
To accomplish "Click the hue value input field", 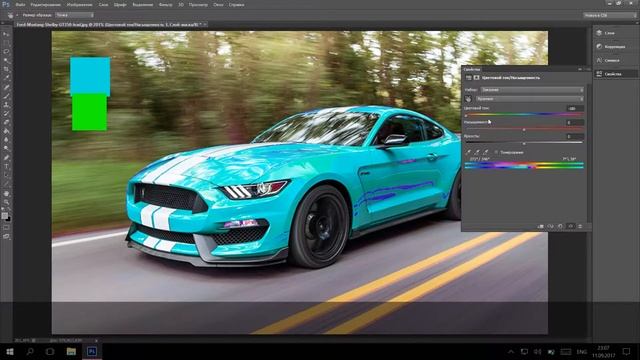I will 575,109.
